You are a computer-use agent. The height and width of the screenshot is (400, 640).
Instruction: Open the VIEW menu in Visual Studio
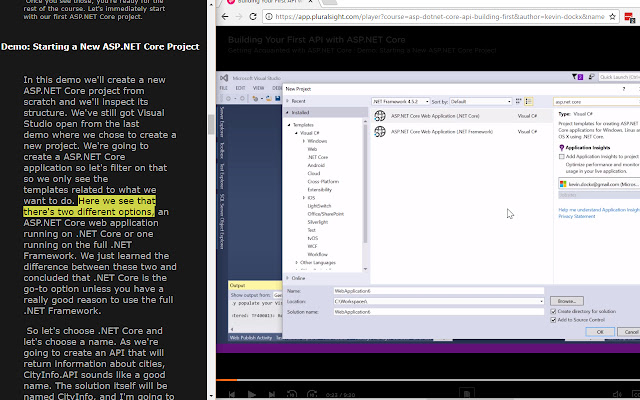258,88
